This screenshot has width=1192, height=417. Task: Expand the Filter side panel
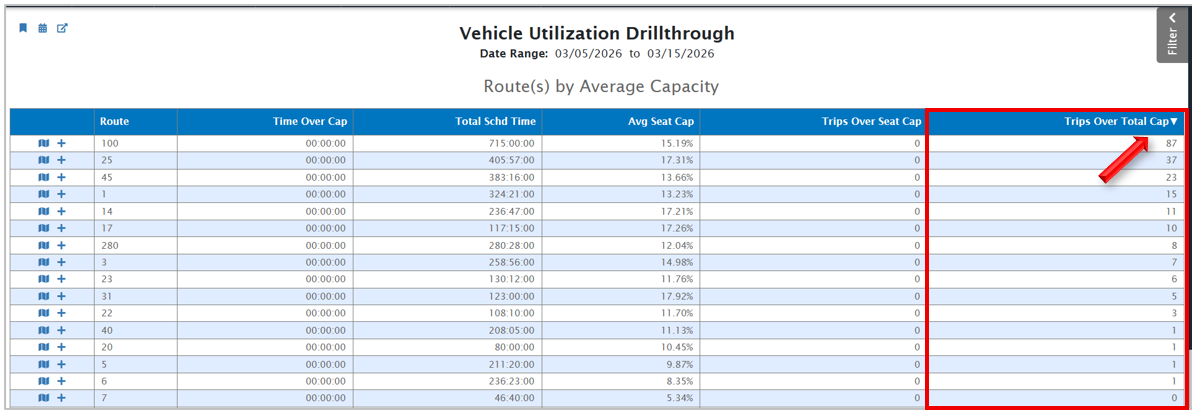(x=1172, y=36)
